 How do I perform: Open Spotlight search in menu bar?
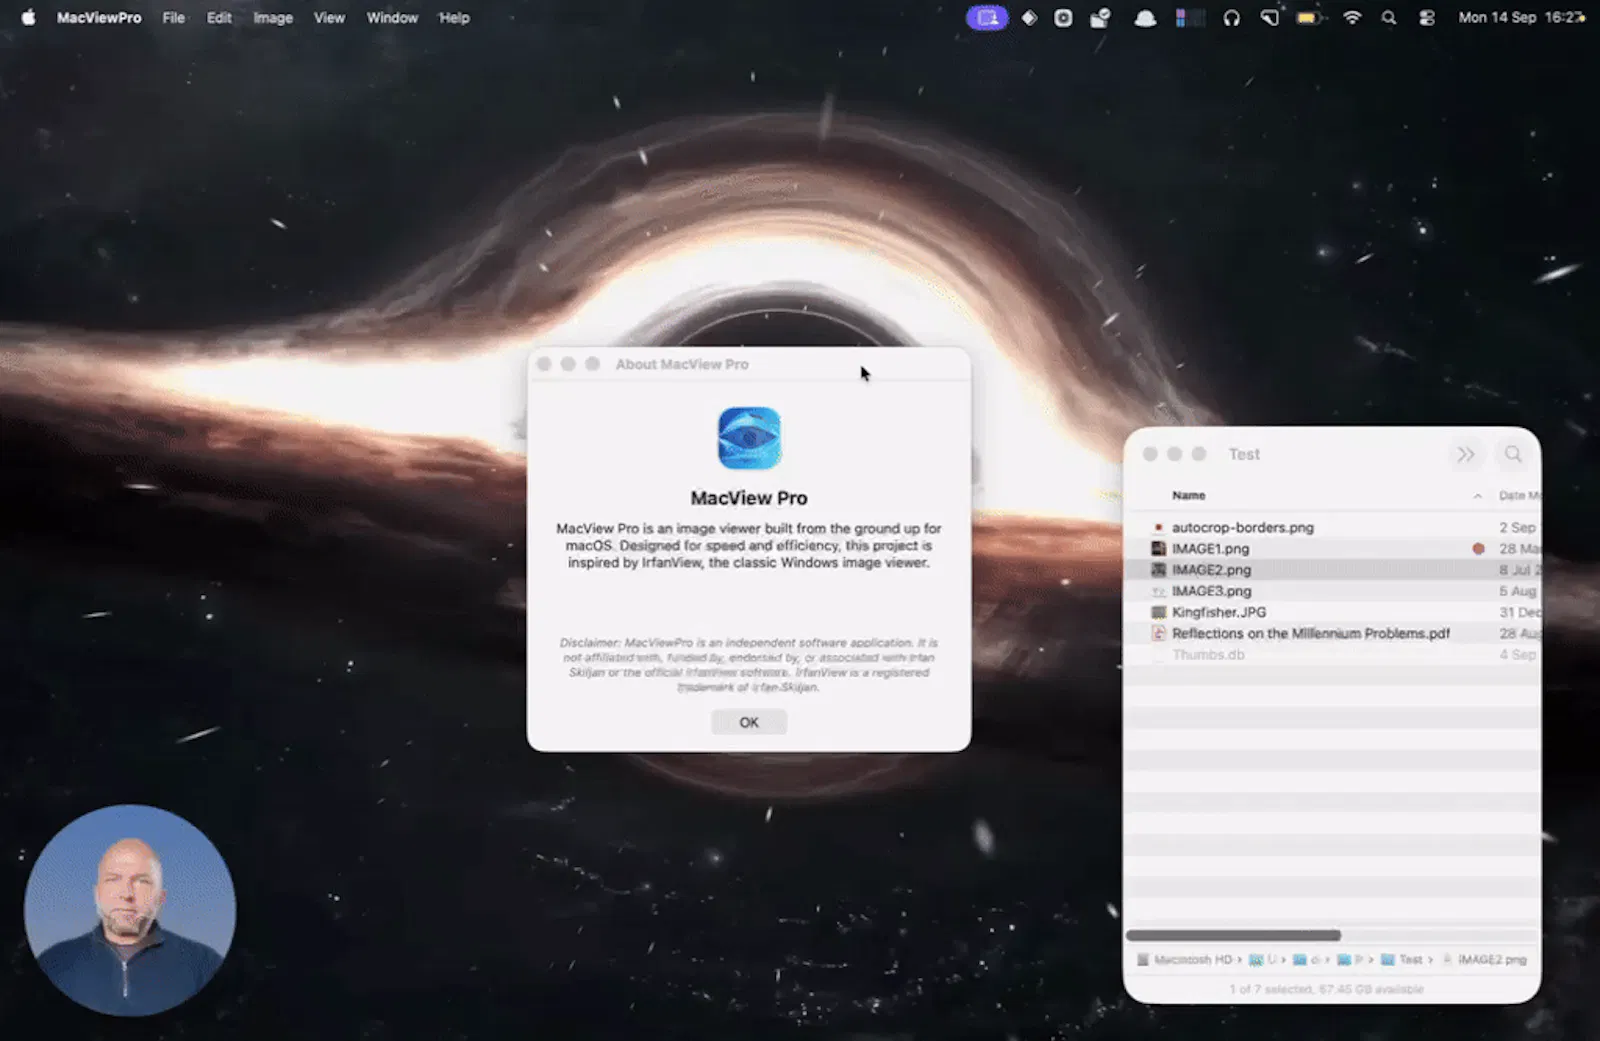pyautogui.click(x=1389, y=18)
